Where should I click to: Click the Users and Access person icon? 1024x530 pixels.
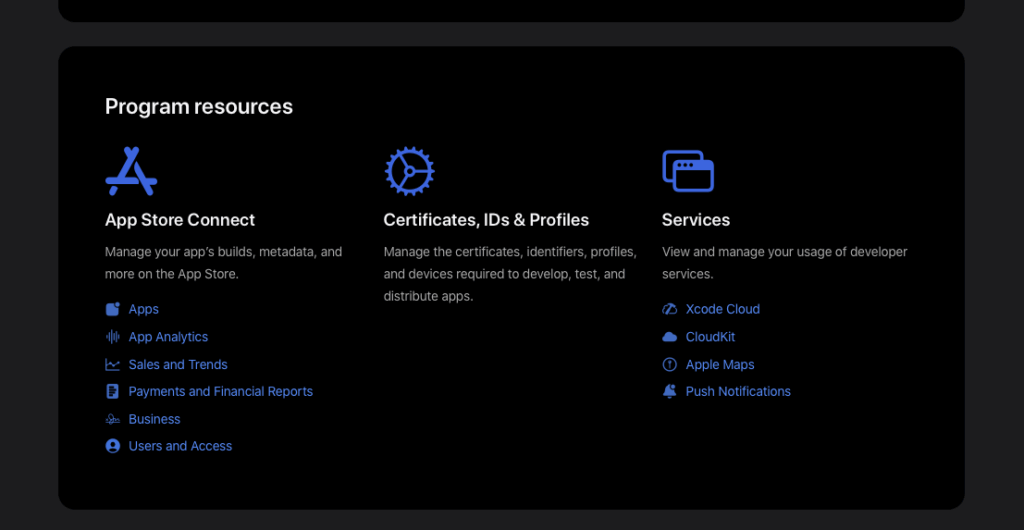coord(113,446)
